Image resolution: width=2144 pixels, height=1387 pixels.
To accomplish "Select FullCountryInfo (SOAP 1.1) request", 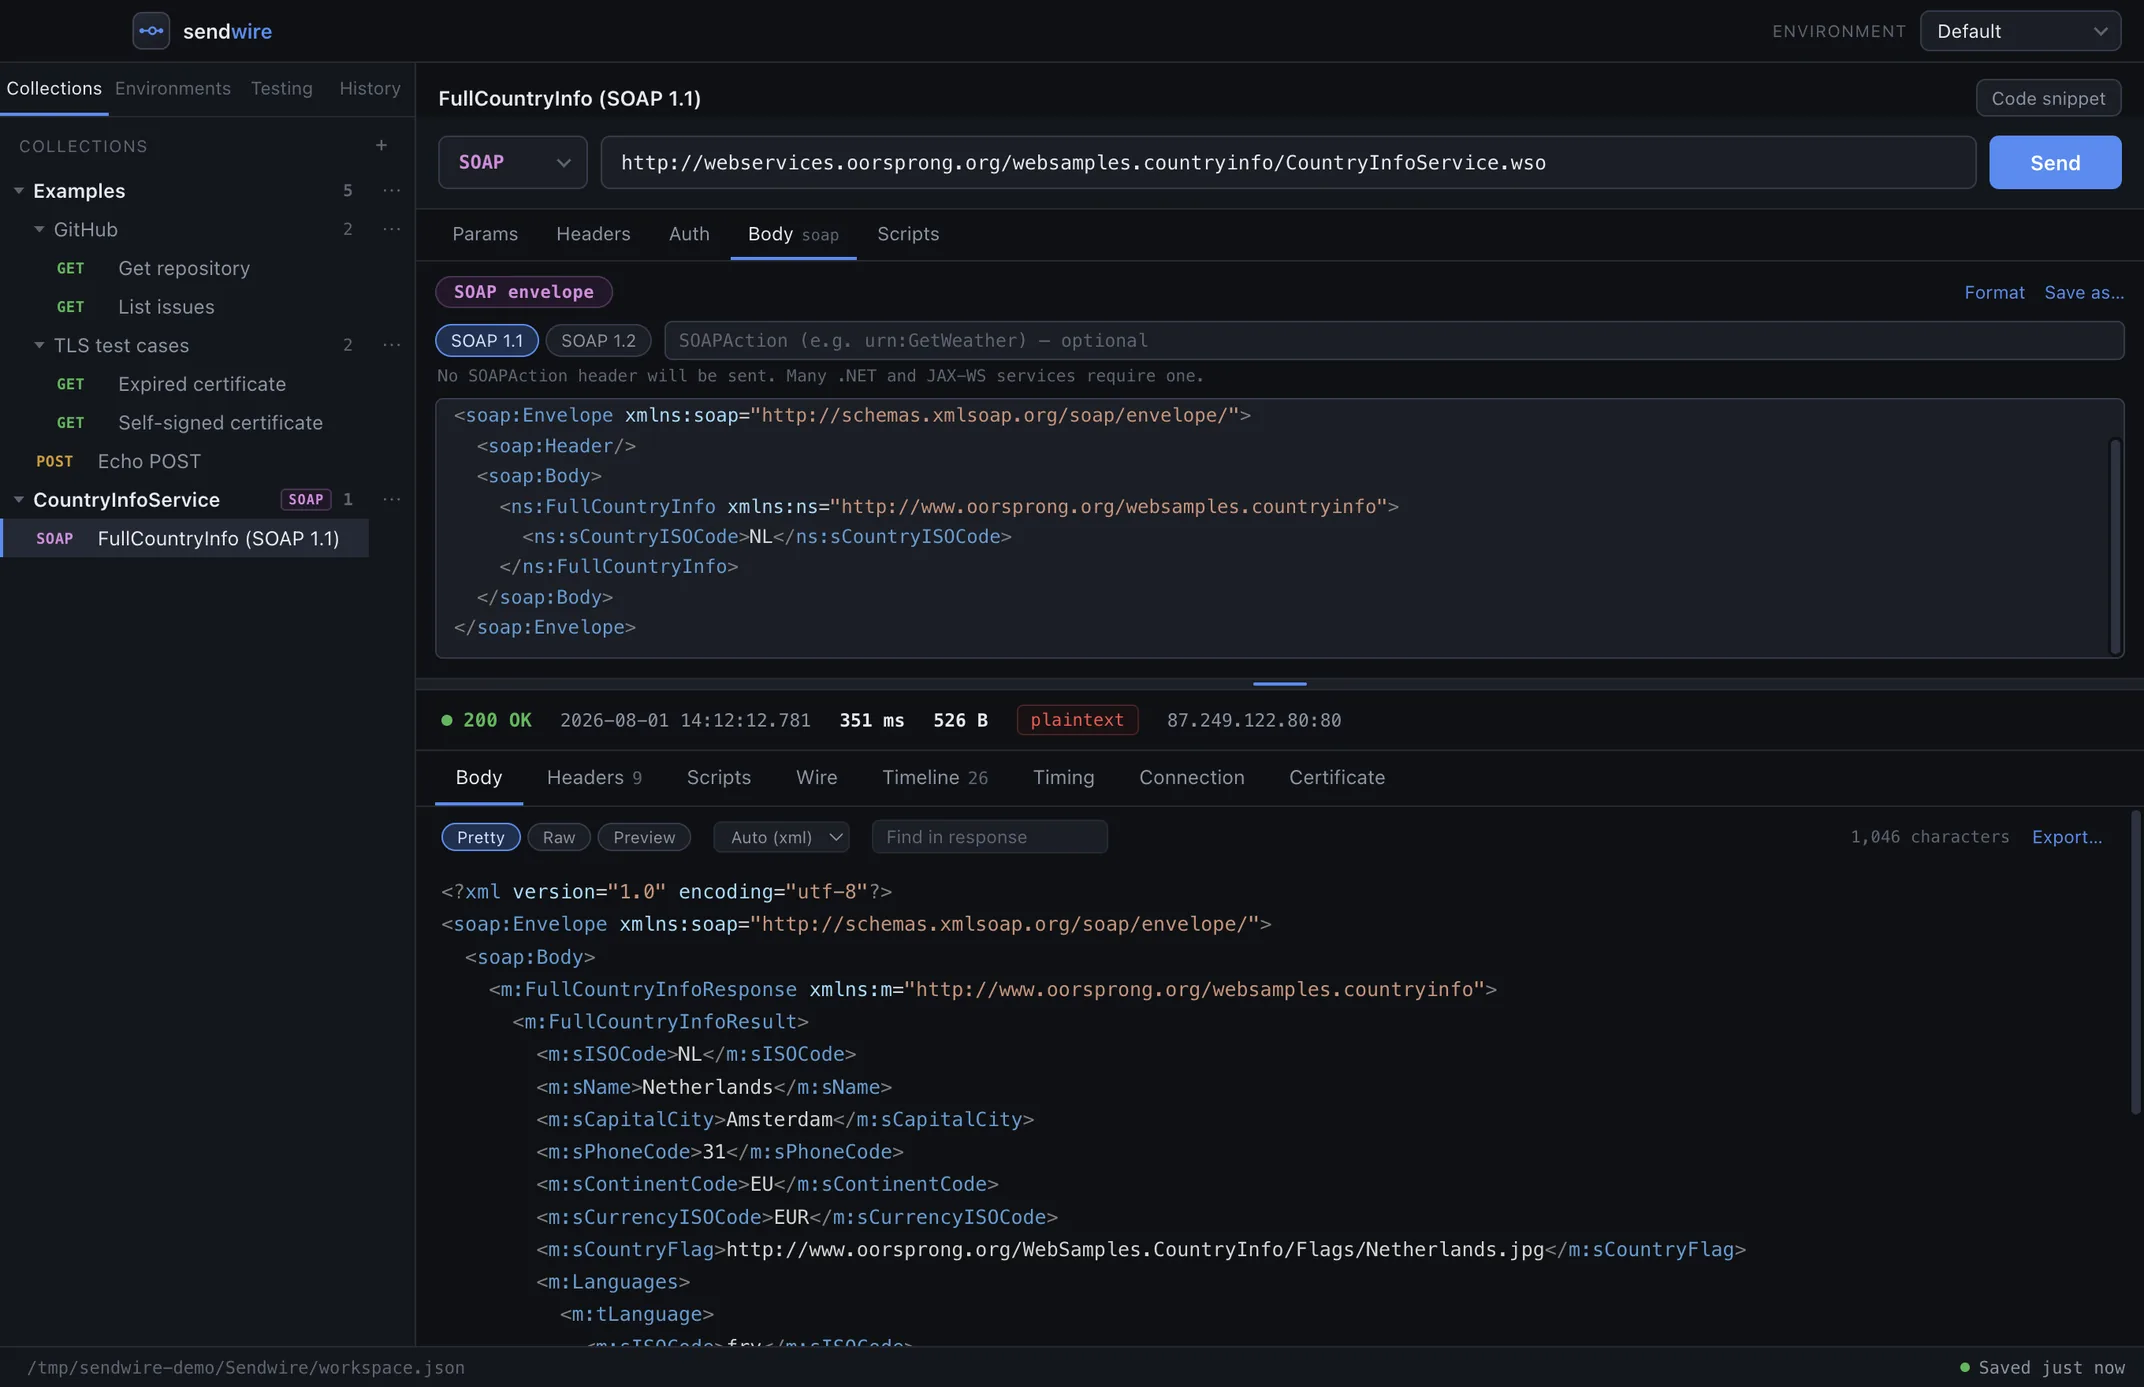I will 184,539.
